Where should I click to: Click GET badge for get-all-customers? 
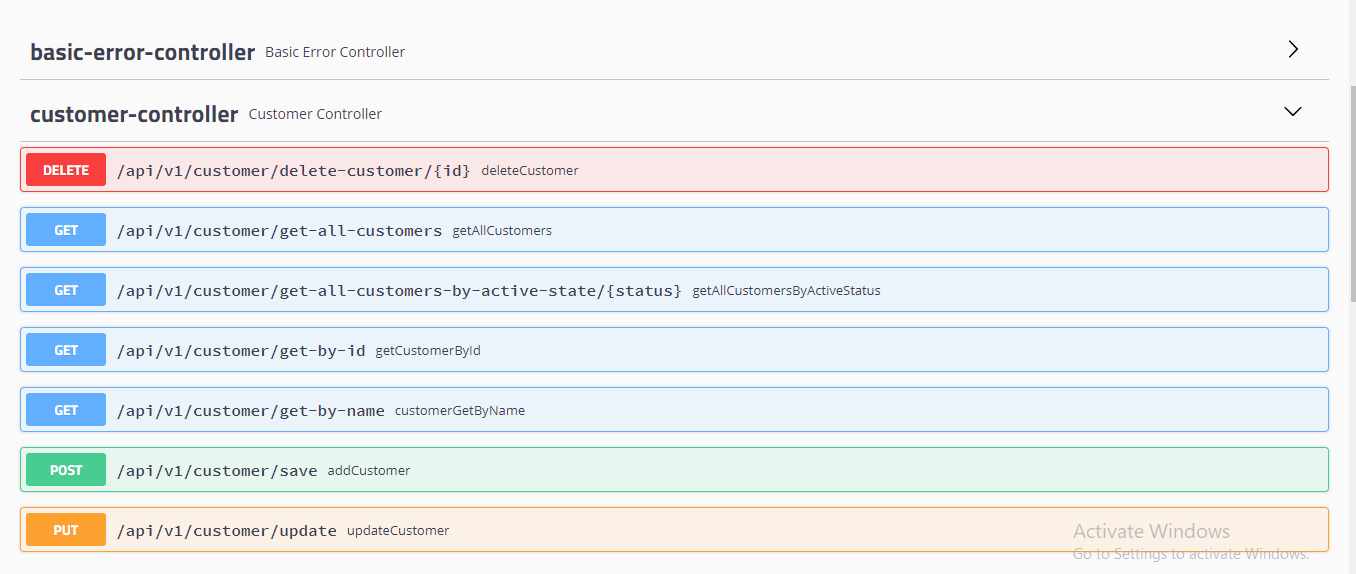(x=66, y=230)
